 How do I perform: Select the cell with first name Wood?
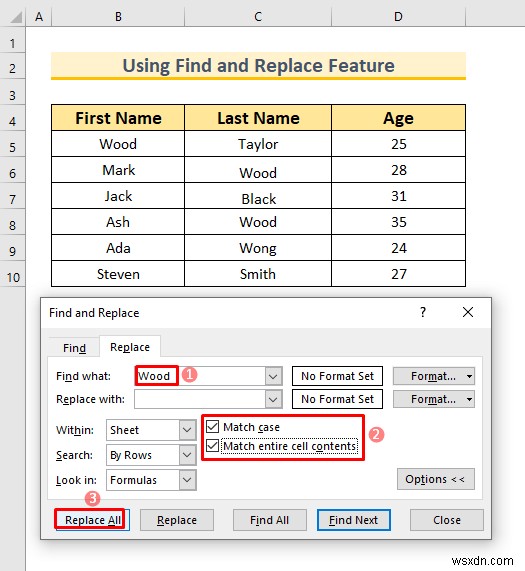(118, 144)
